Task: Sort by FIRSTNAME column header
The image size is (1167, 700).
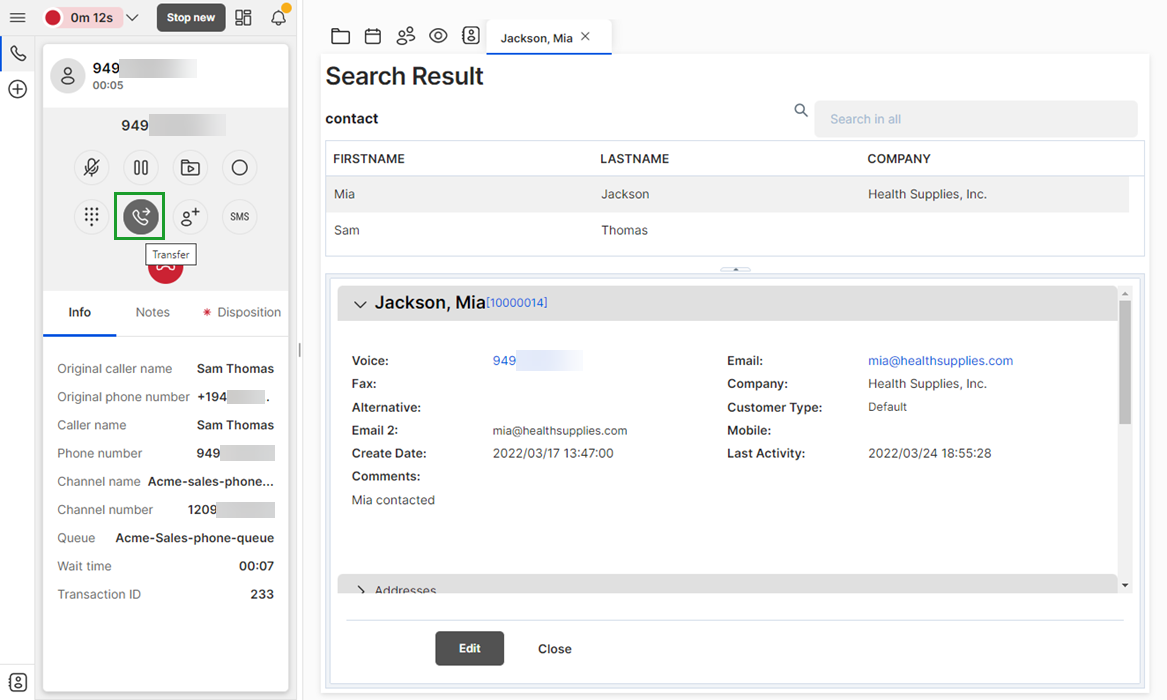Action: (x=368, y=158)
